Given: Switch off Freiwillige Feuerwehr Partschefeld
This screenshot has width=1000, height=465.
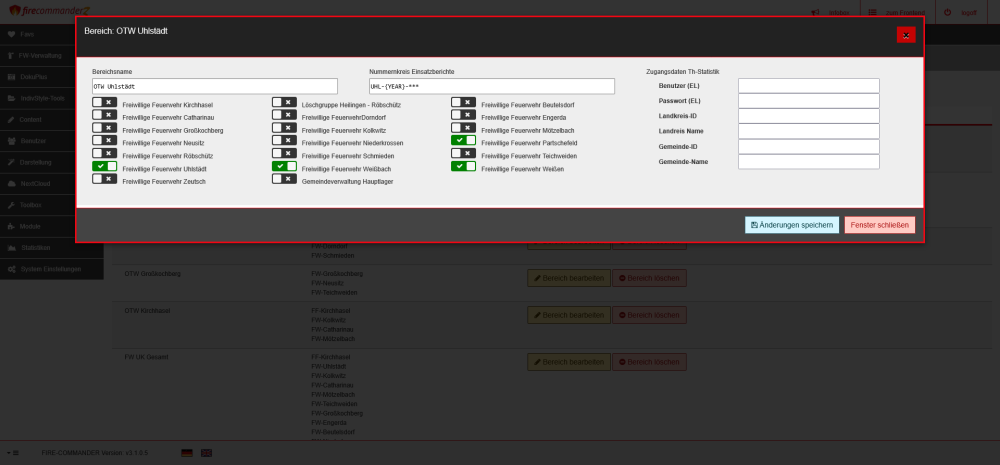Looking at the screenshot, I should click(462, 141).
